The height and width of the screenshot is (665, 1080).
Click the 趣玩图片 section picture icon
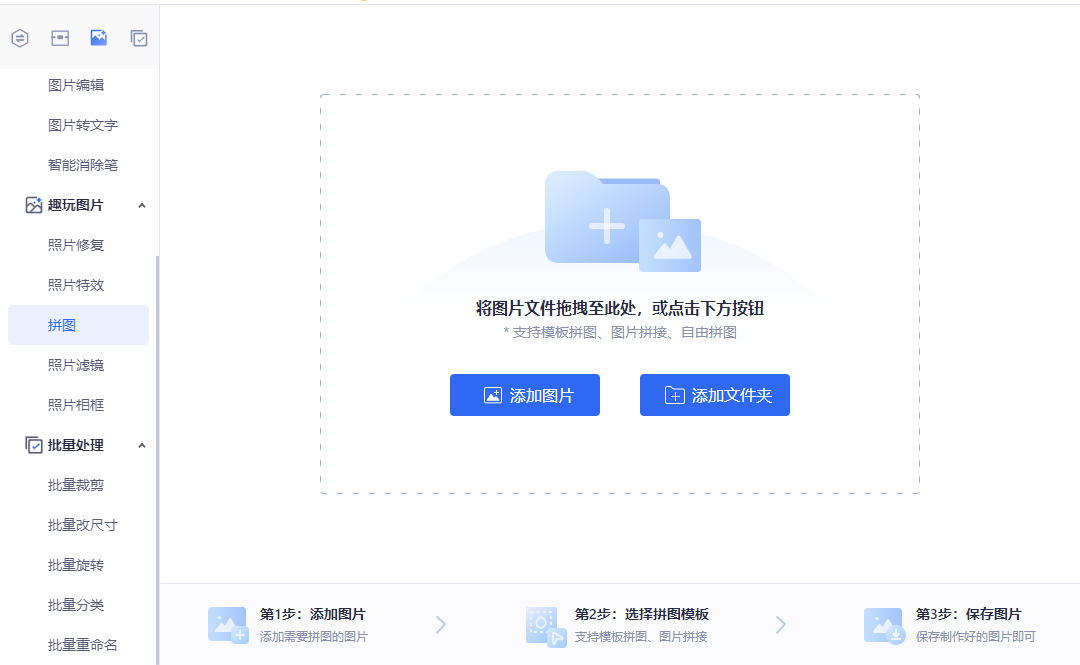(34, 205)
